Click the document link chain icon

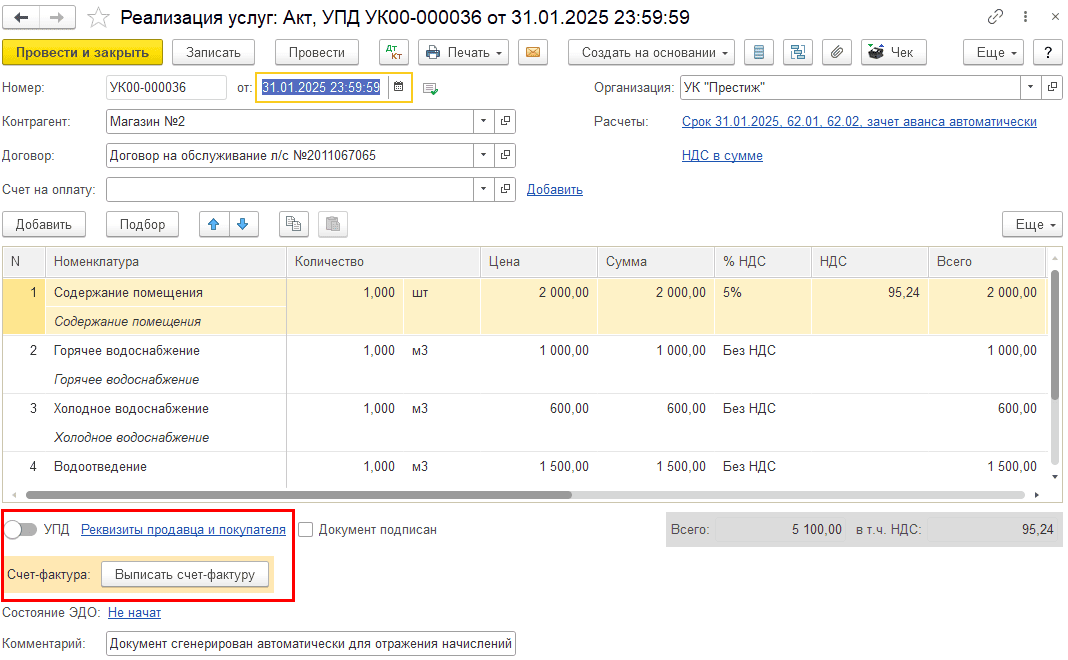pos(995,18)
